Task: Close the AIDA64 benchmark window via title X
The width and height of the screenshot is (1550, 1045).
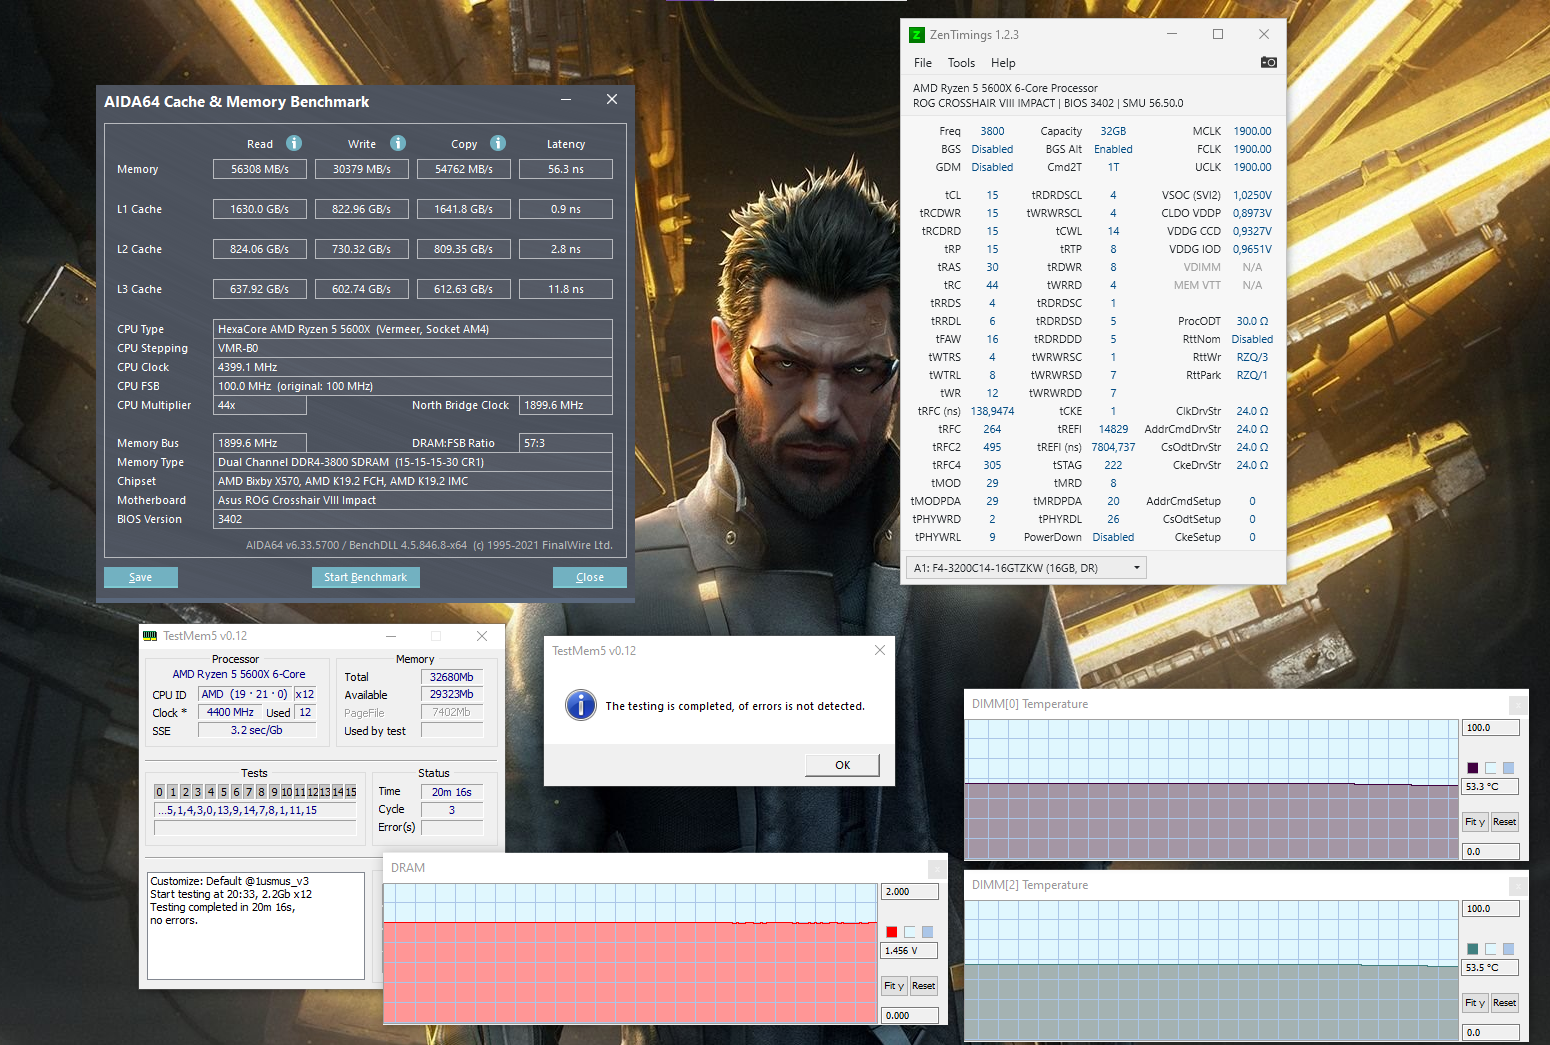Action: click(612, 100)
